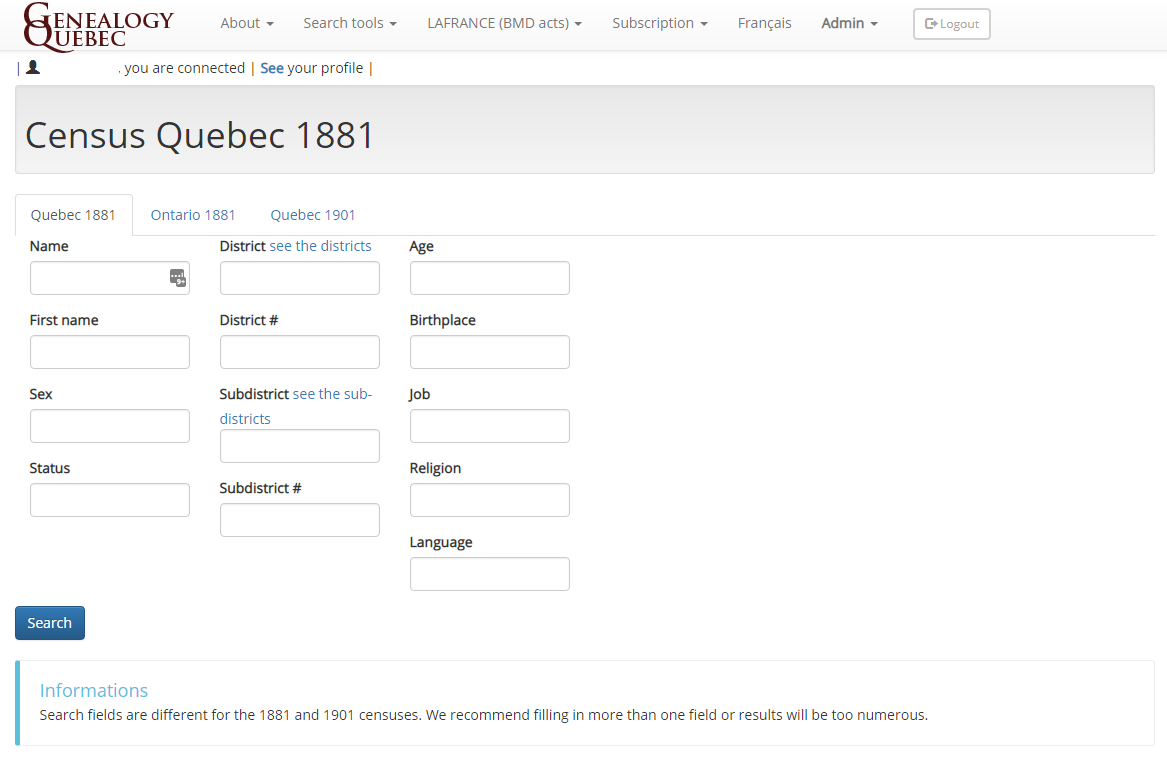The width and height of the screenshot is (1167, 763).
Task: Switch to the Quebec 1901 tab
Action: (313, 215)
